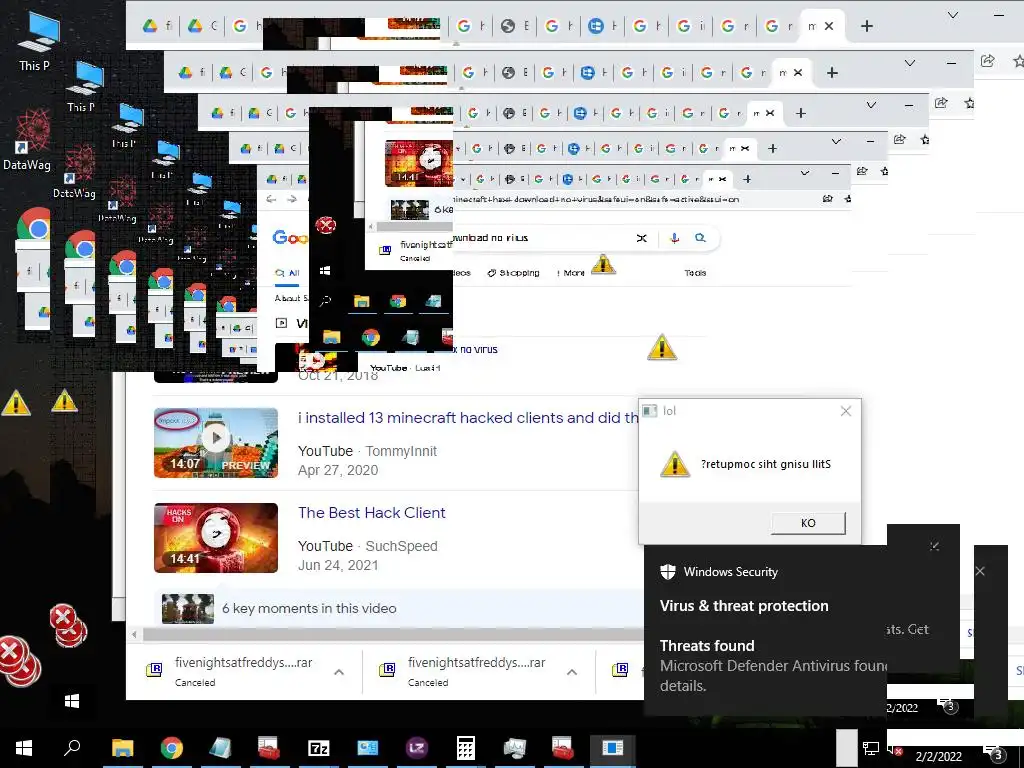The height and width of the screenshot is (768, 1024).
Task: Open tab search chevron in rearmost Chrome window
Action: (953, 15)
